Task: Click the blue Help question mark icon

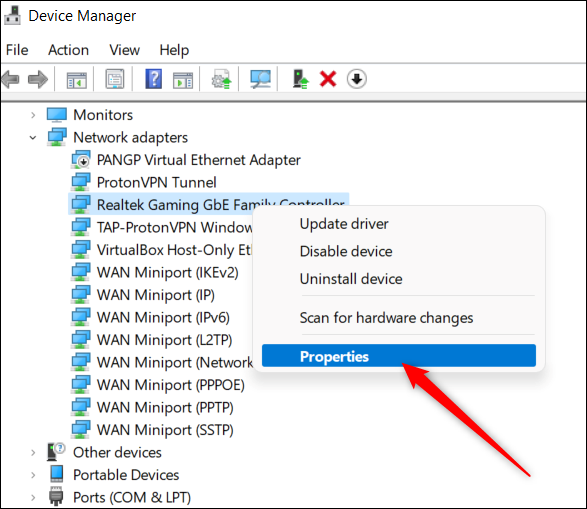Action: 154,79
